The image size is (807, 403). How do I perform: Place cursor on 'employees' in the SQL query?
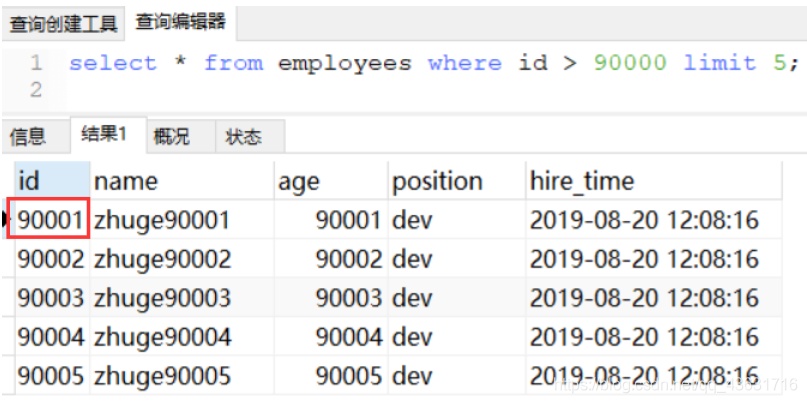pos(344,63)
